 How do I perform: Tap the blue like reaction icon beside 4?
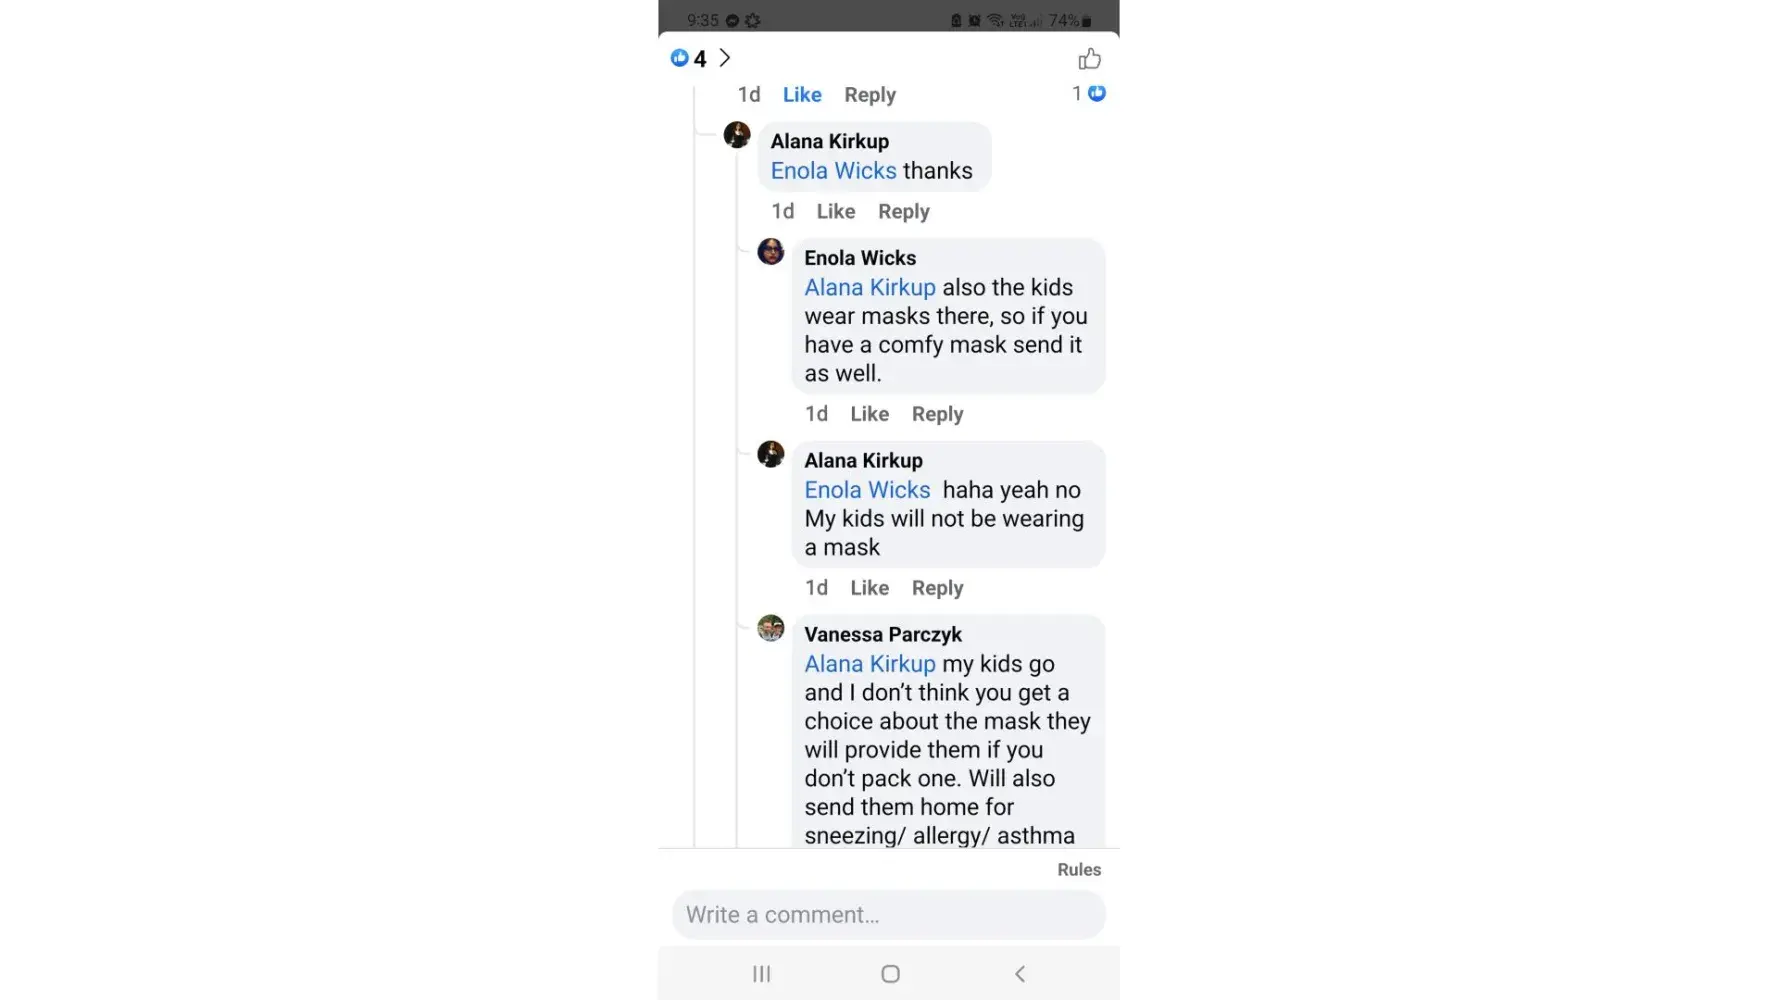pyautogui.click(x=680, y=58)
